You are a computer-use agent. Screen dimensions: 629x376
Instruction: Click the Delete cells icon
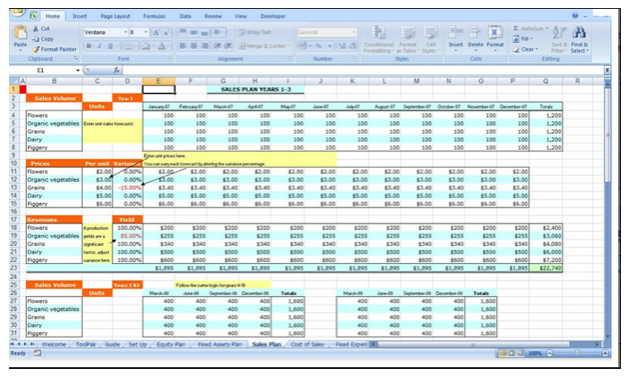coord(475,32)
